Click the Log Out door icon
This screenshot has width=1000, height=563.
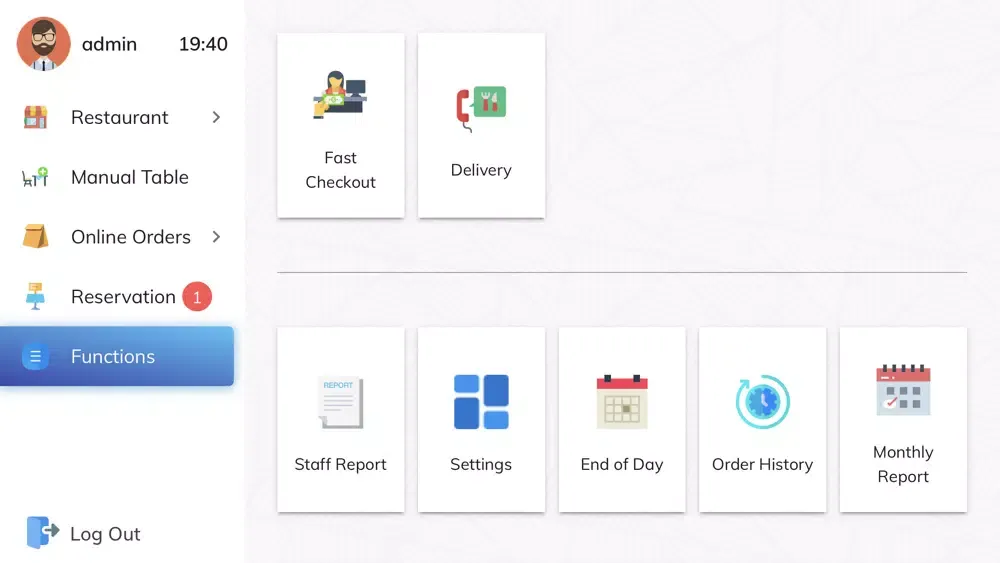42,533
